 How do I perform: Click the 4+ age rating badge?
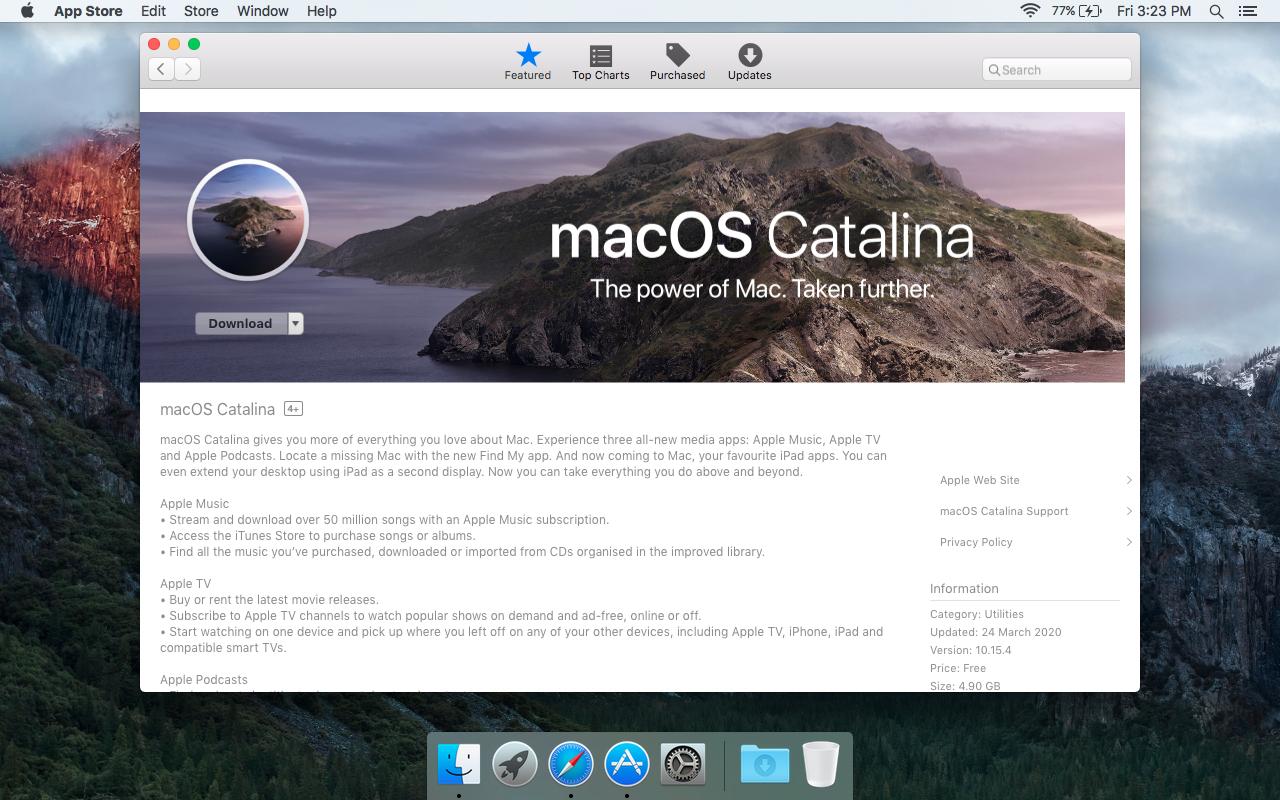[293, 408]
